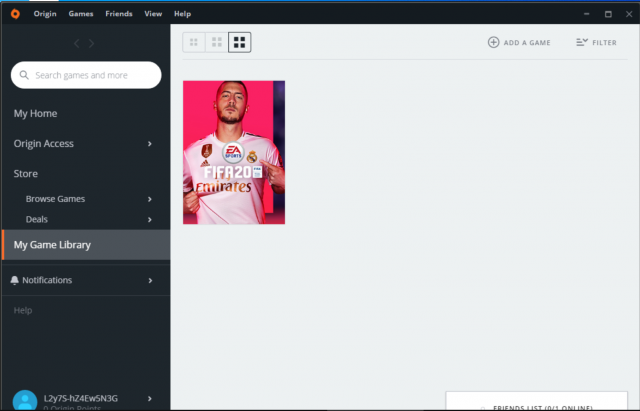
Task: Open the FIFA 20 game tile
Action: [234, 152]
